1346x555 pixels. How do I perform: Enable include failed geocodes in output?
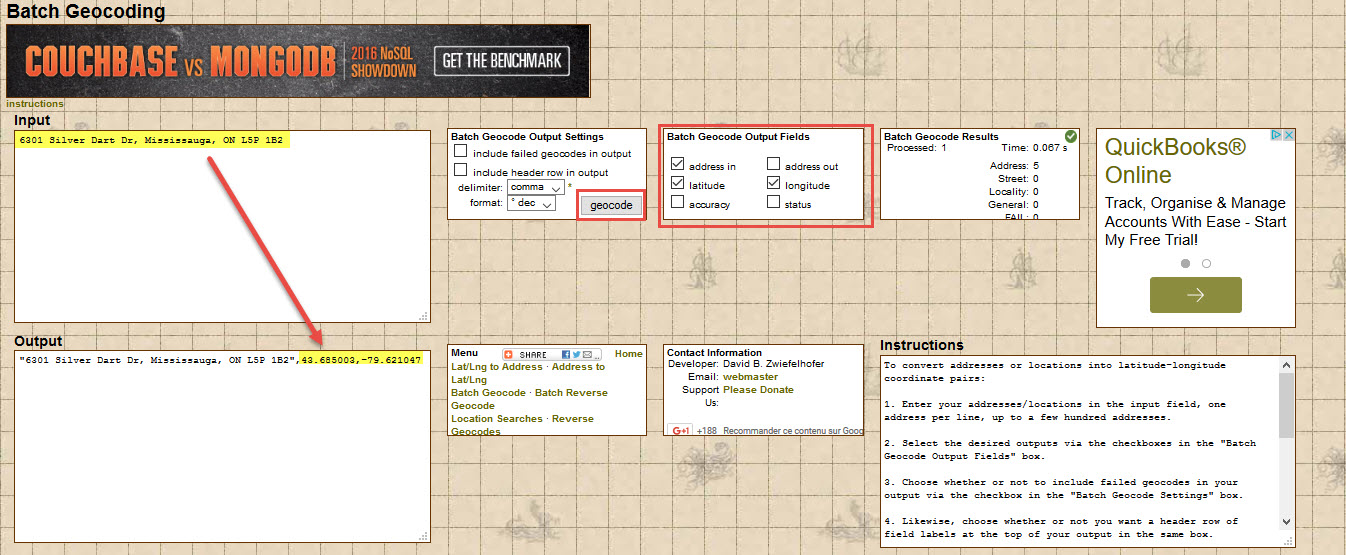(x=461, y=152)
